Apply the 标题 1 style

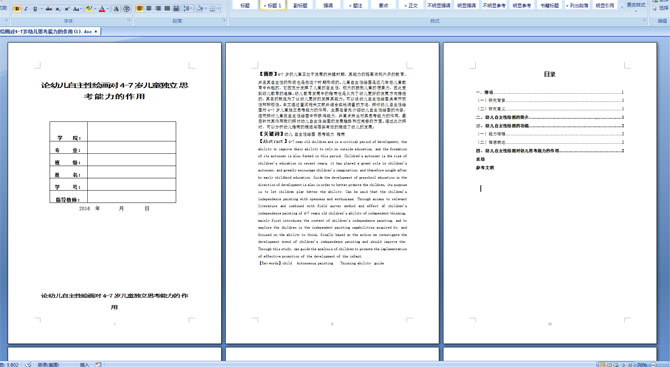pos(273,6)
